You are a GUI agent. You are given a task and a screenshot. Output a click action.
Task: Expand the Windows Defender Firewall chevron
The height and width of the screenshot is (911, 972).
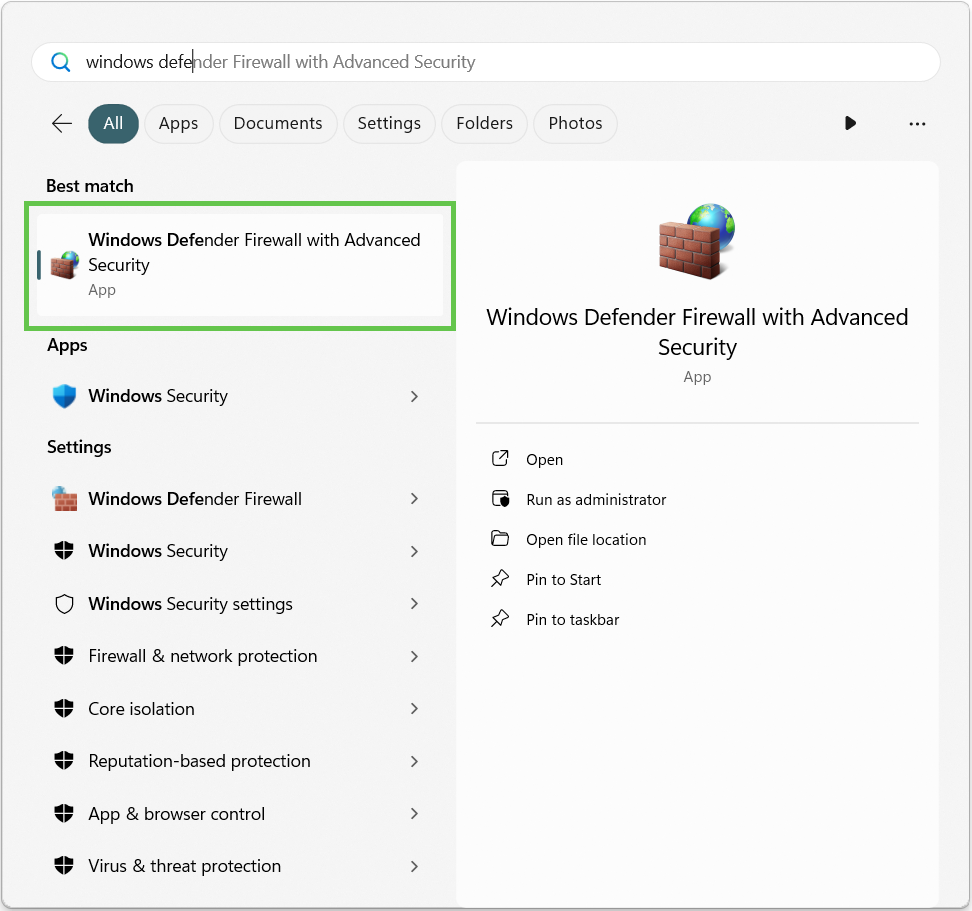click(415, 499)
